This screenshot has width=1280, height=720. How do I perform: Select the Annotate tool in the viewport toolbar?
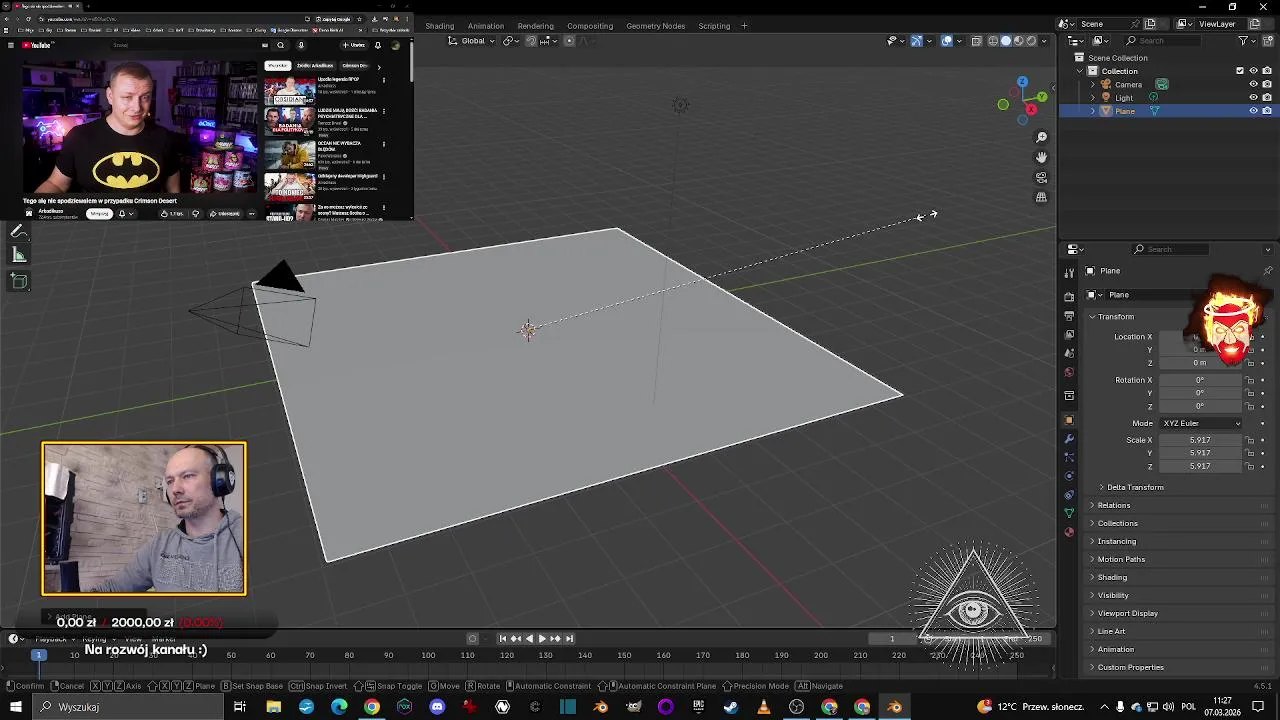[x=18, y=231]
